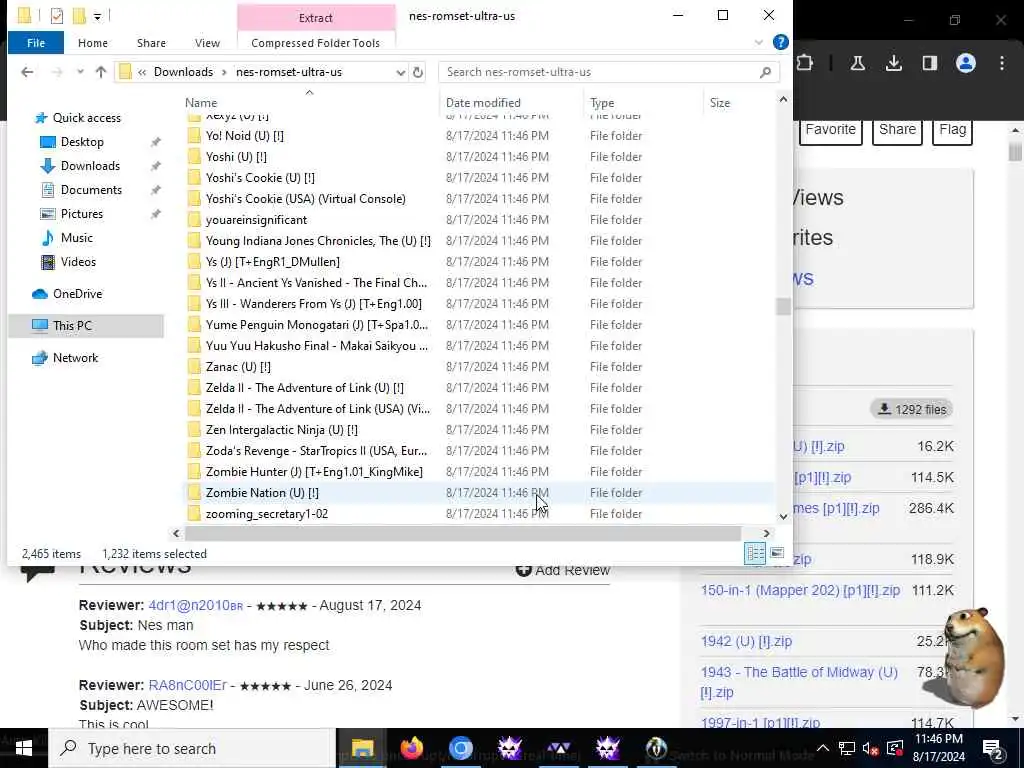The image size is (1024, 768).
Task: Open the browser three-dot menu
Action: [x=1002, y=63]
